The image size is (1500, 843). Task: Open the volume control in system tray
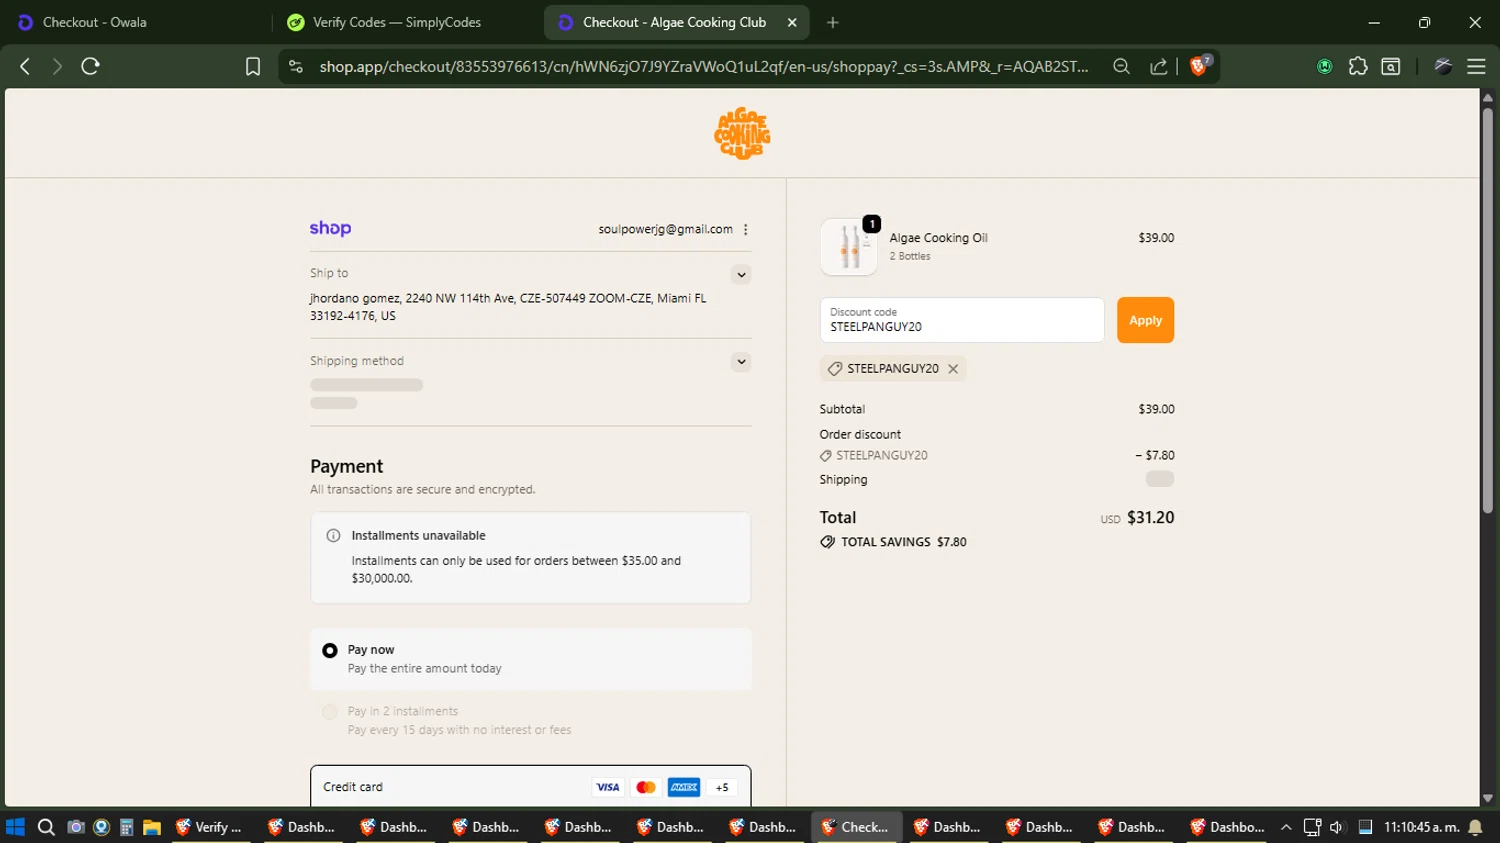click(x=1336, y=827)
